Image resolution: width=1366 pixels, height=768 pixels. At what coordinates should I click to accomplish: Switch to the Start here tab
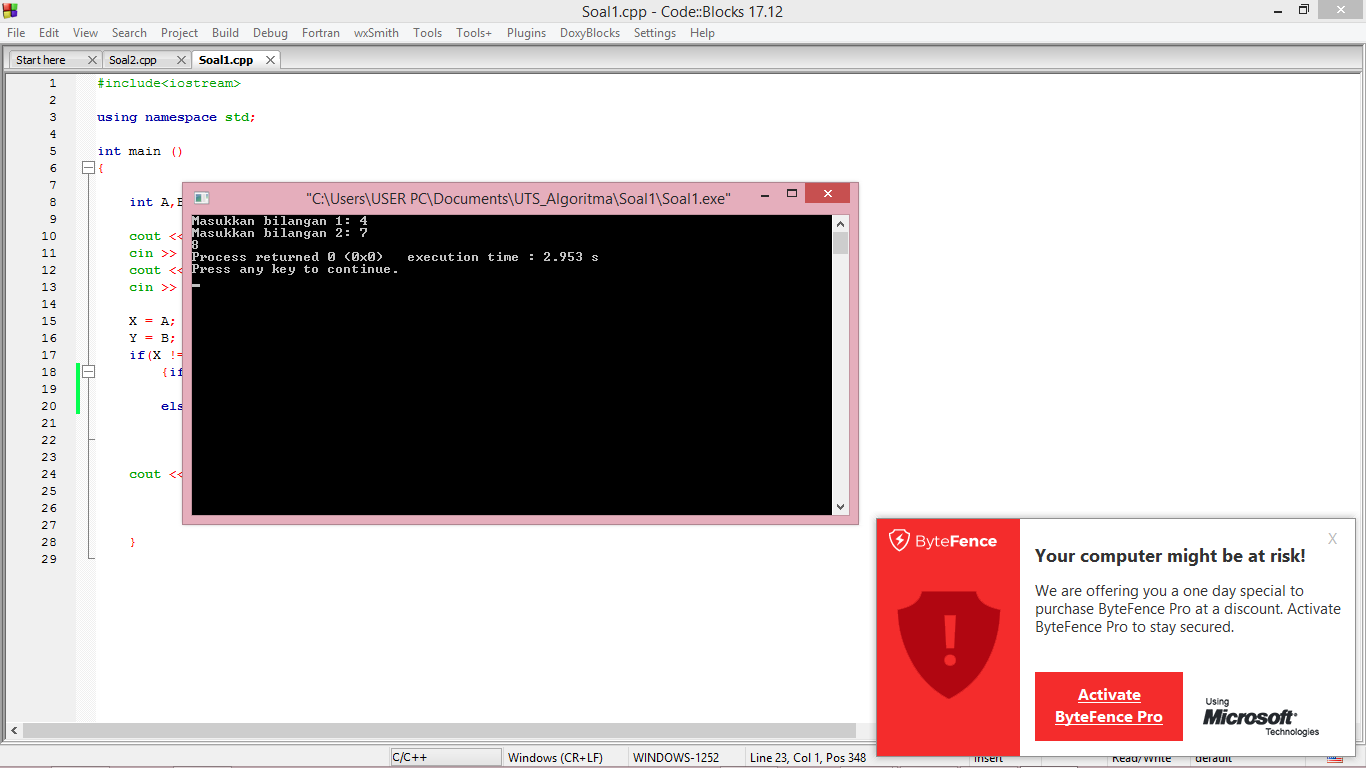point(41,60)
